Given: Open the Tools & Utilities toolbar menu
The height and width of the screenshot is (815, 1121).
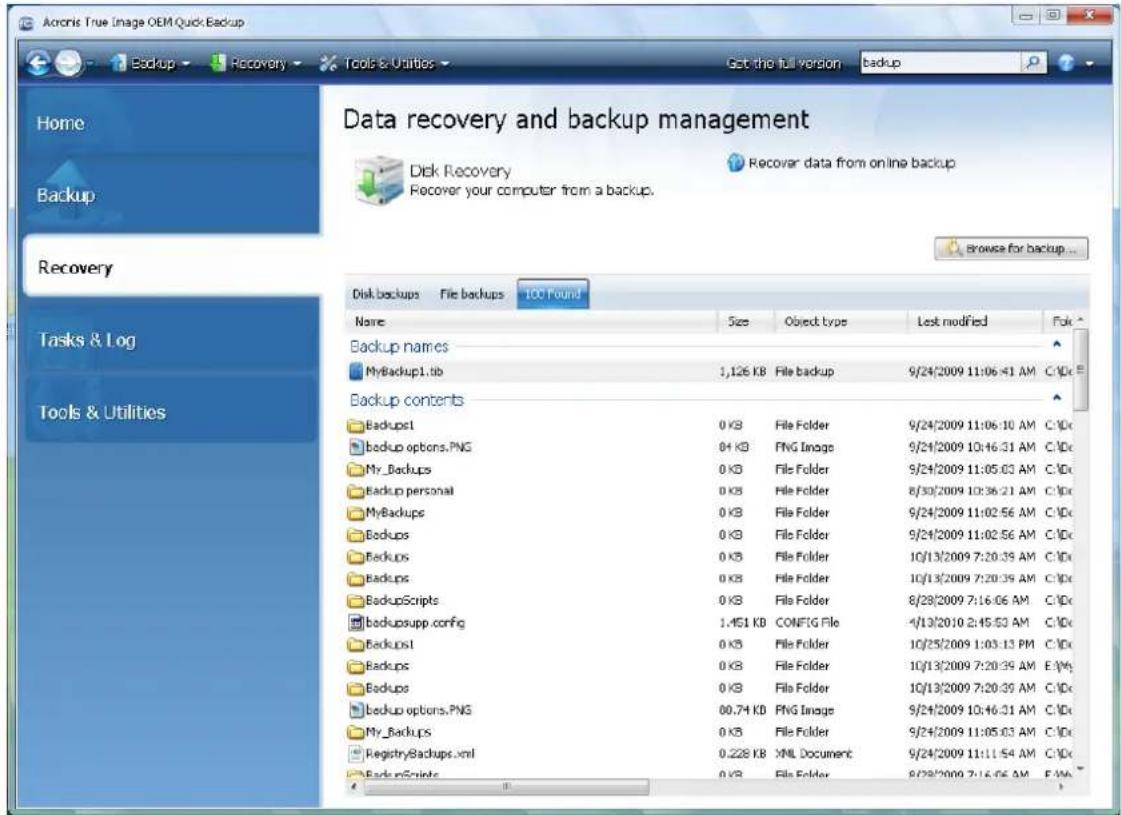Looking at the screenshot, I should click(x=385, y=64).
